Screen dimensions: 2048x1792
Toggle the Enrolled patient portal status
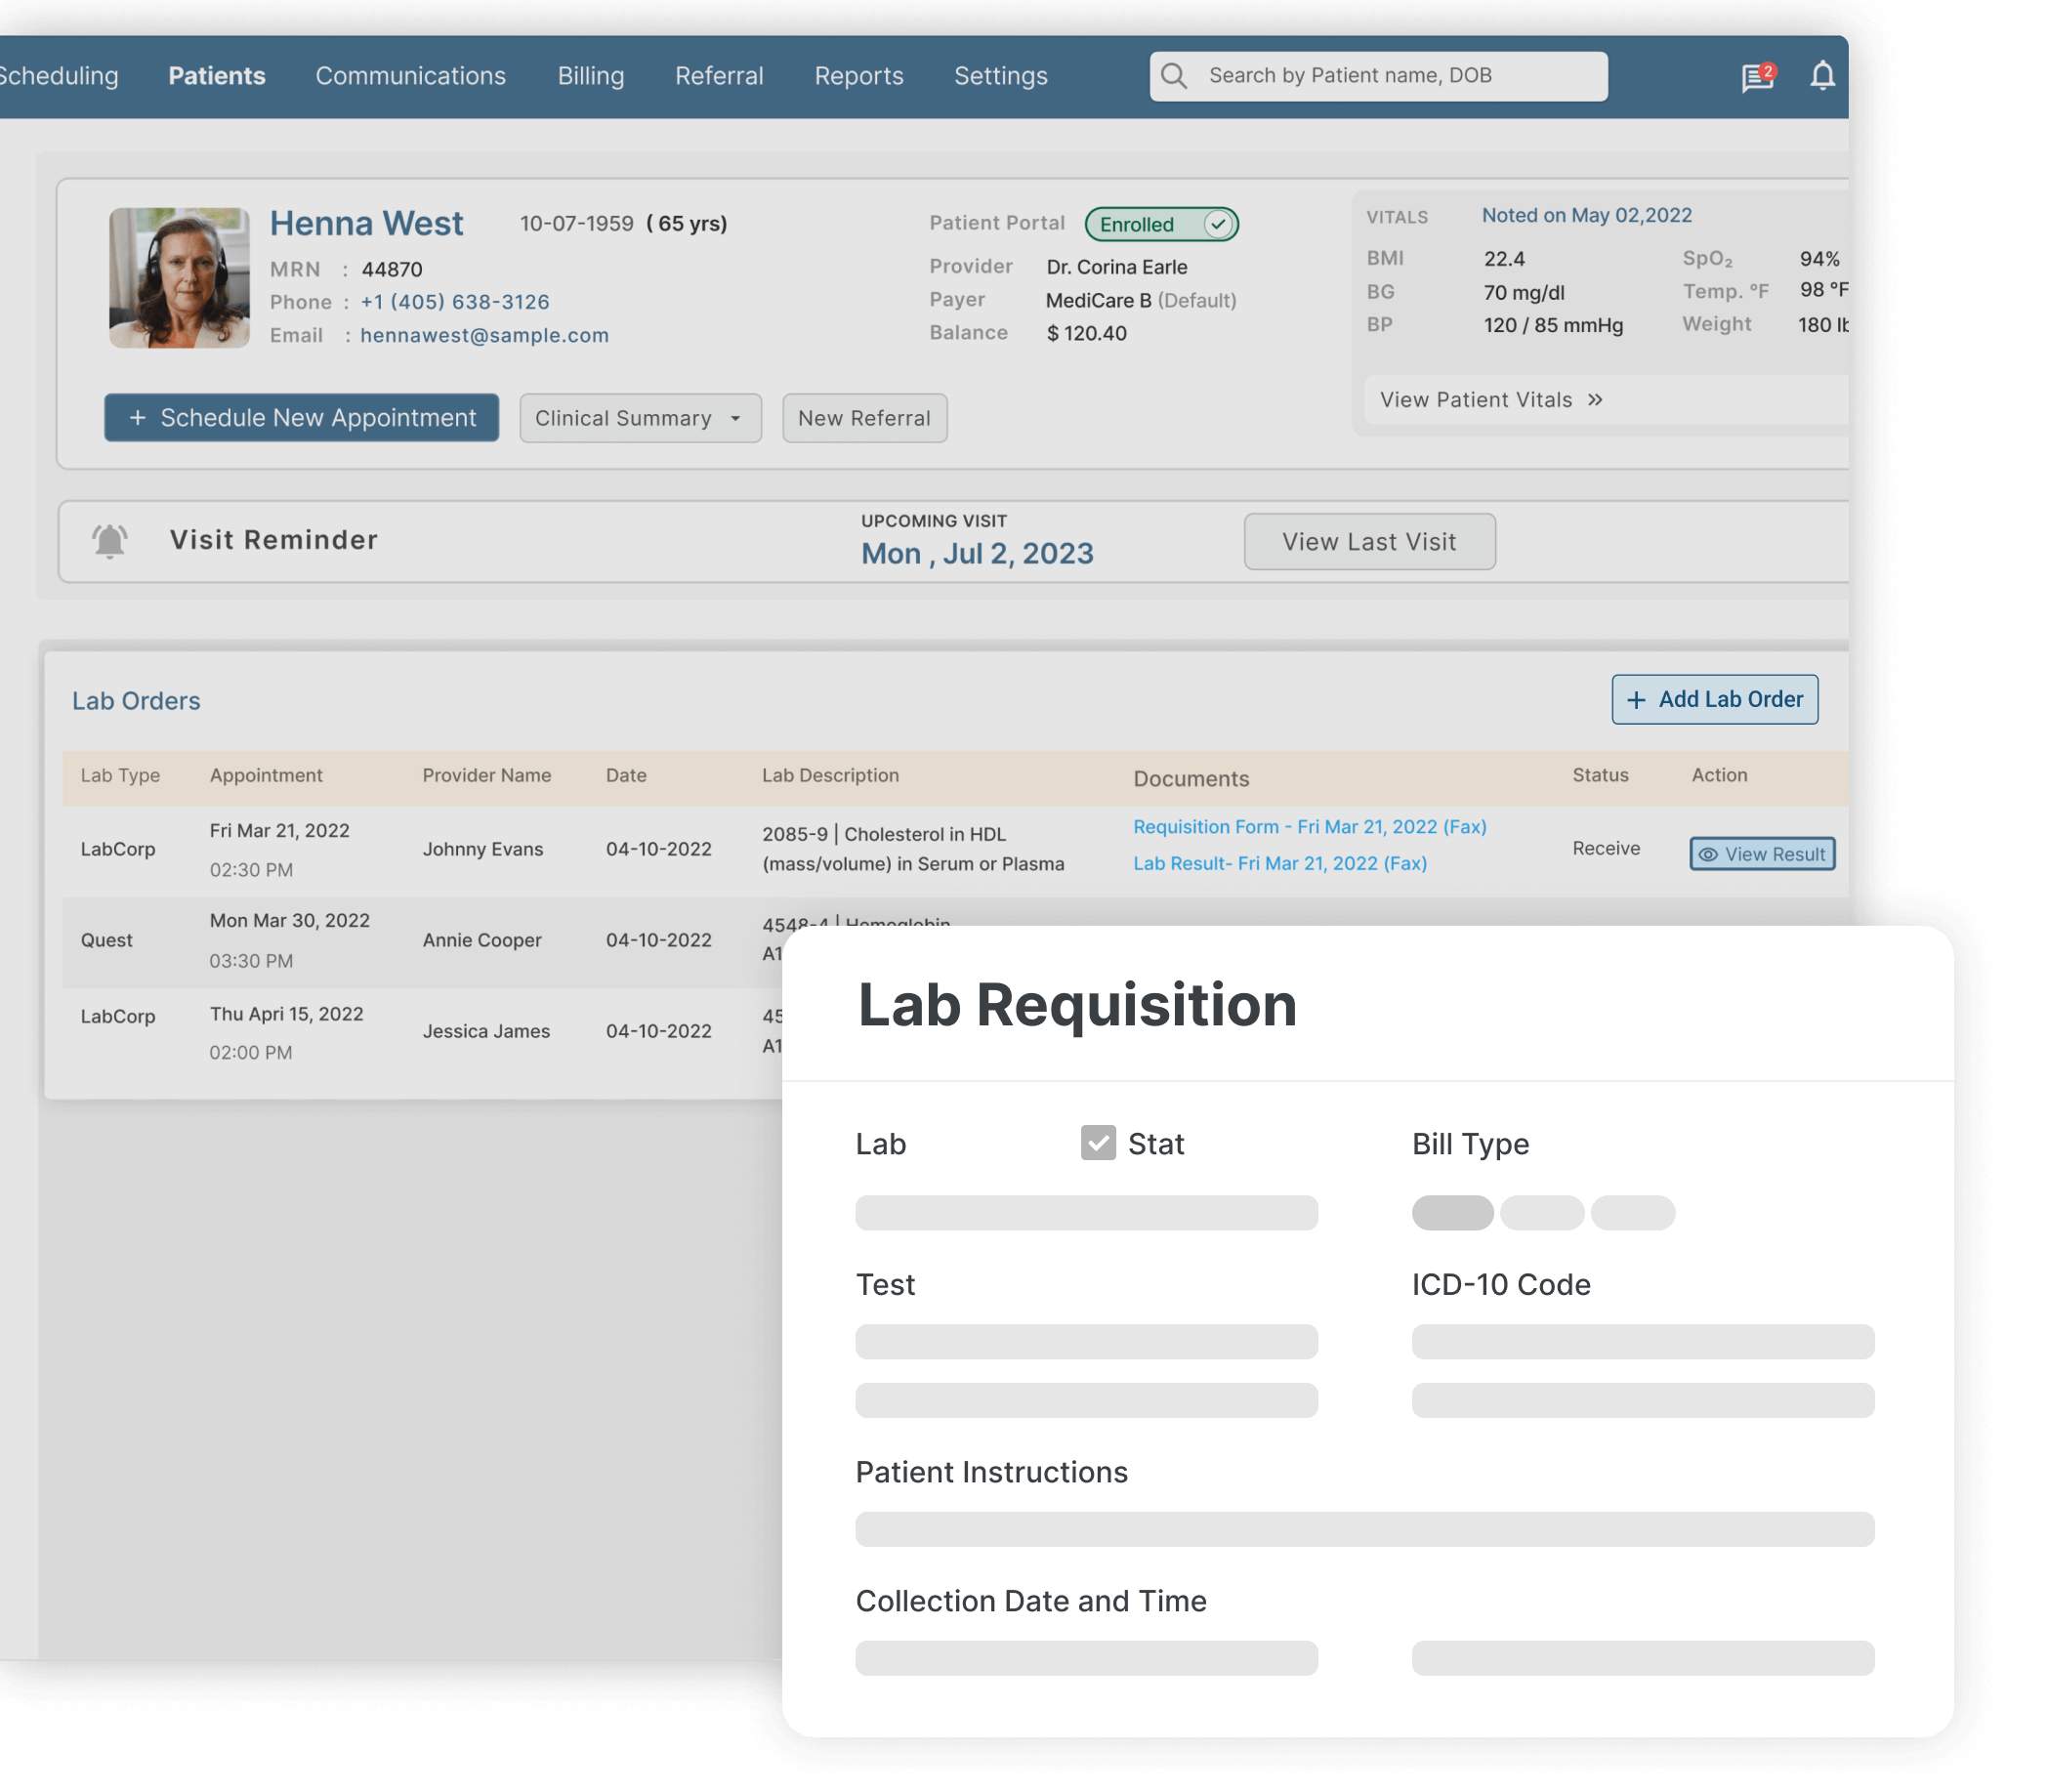coord(1162,224)
